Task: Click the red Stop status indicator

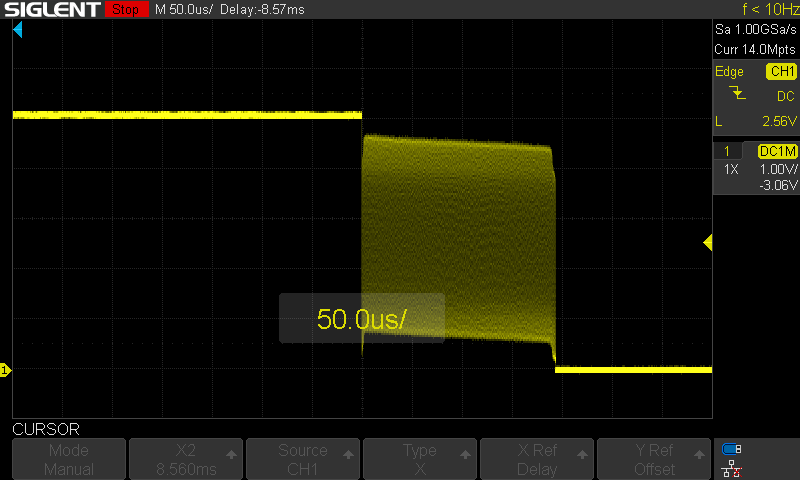Action: [127, 9]
